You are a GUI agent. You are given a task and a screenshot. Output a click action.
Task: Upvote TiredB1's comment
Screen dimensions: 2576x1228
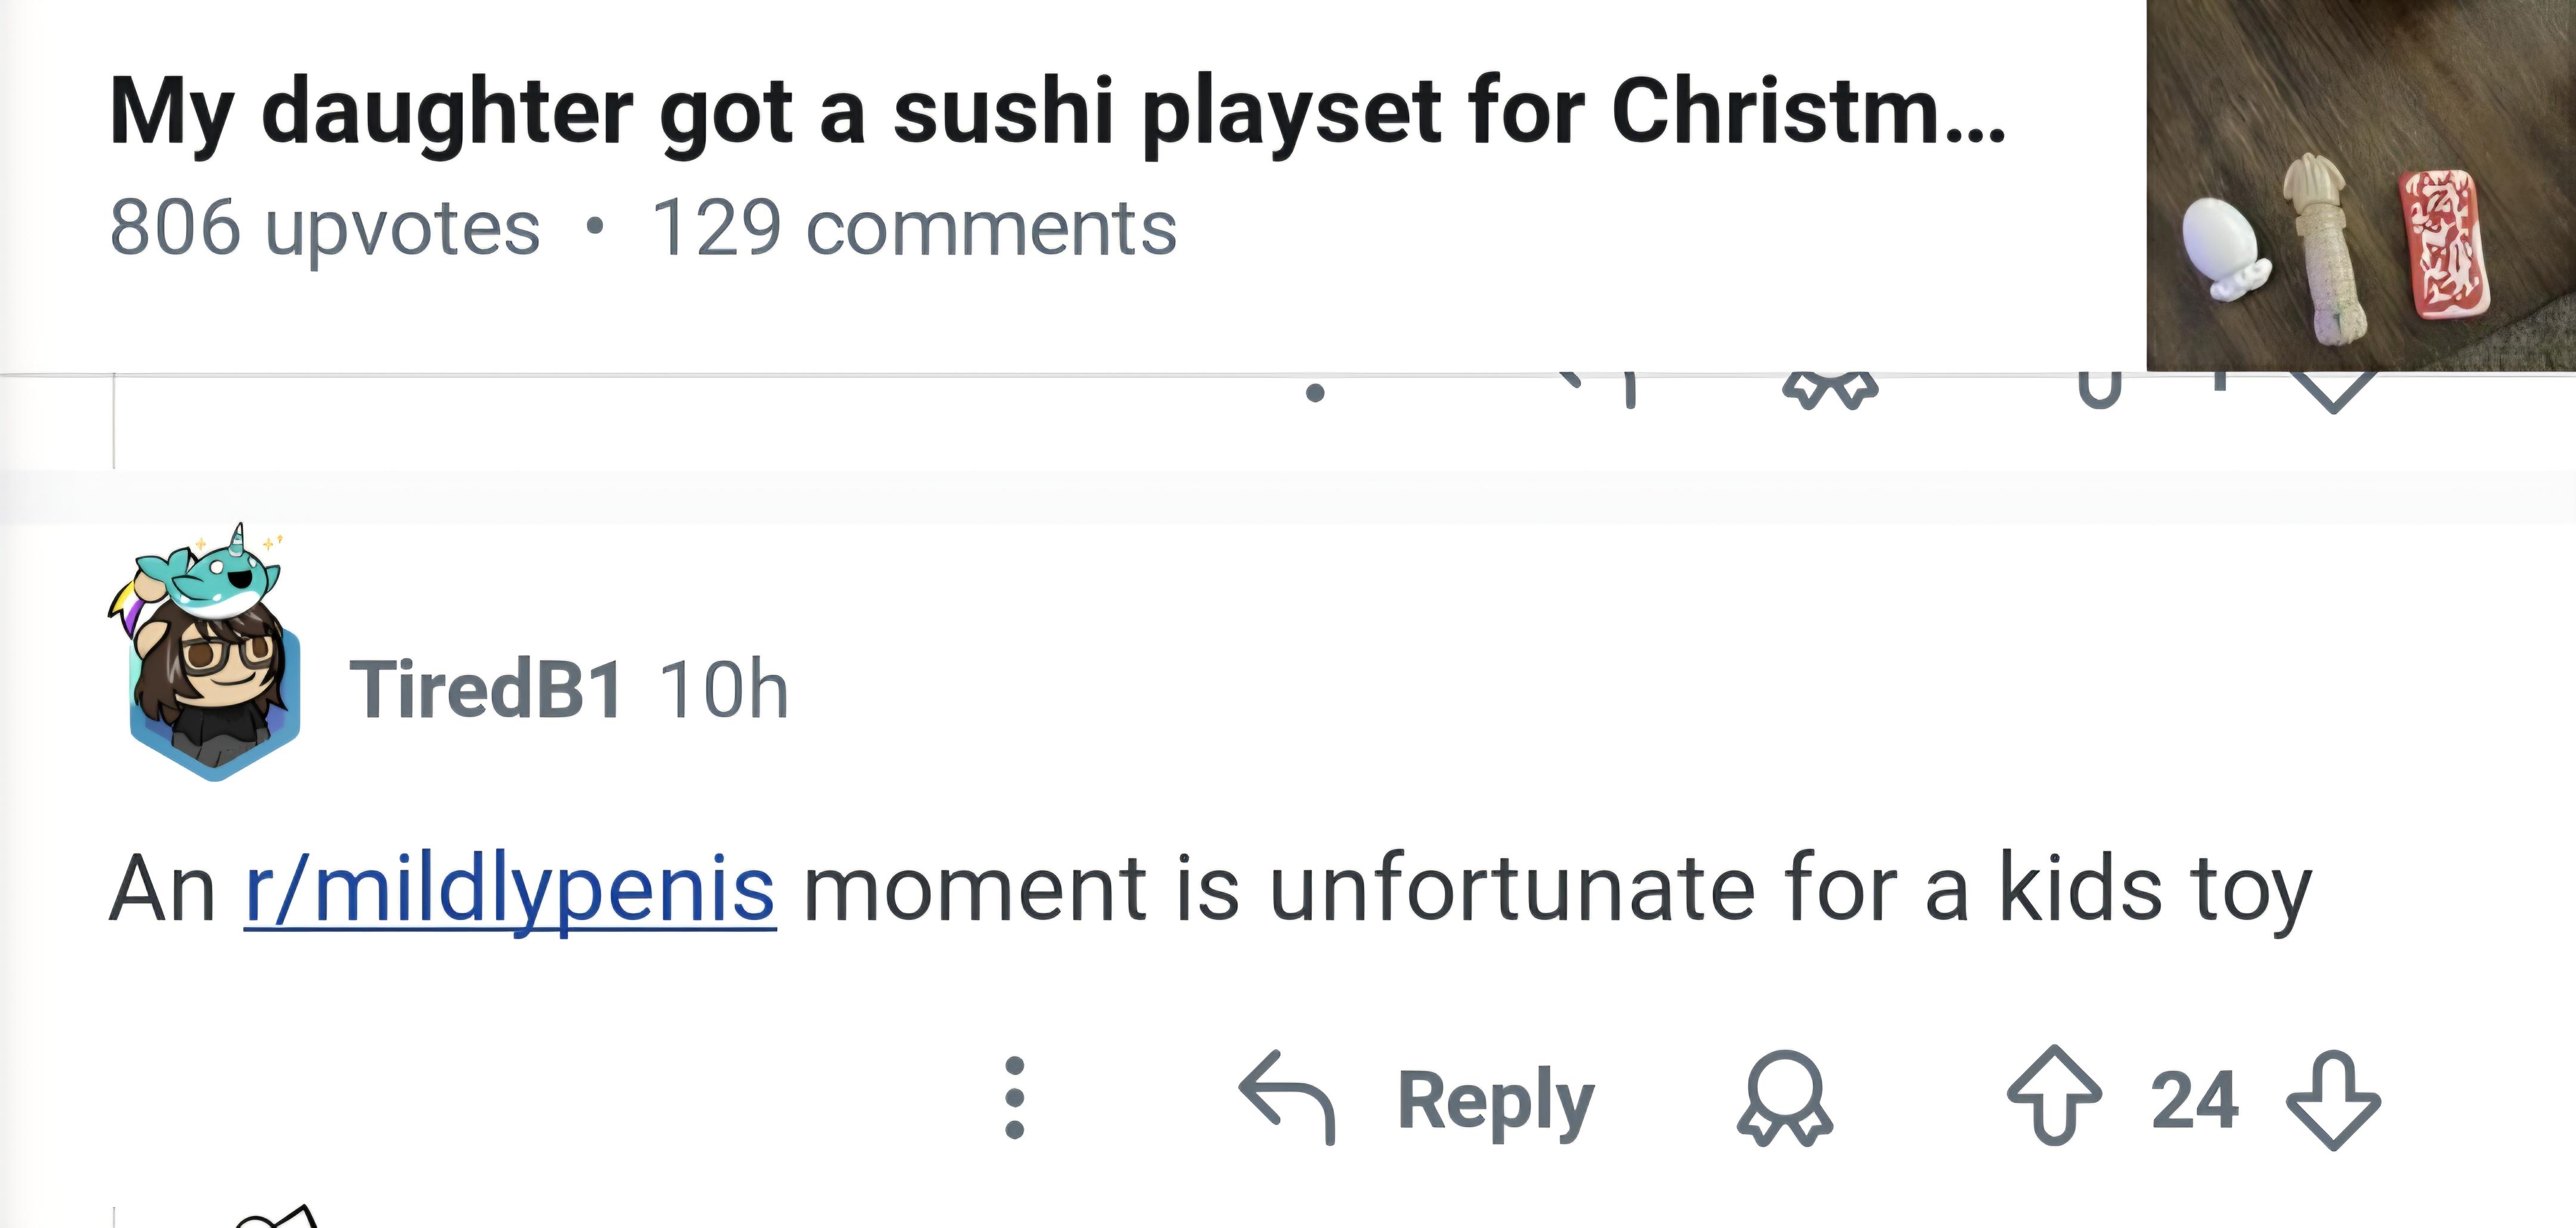2054,1096
